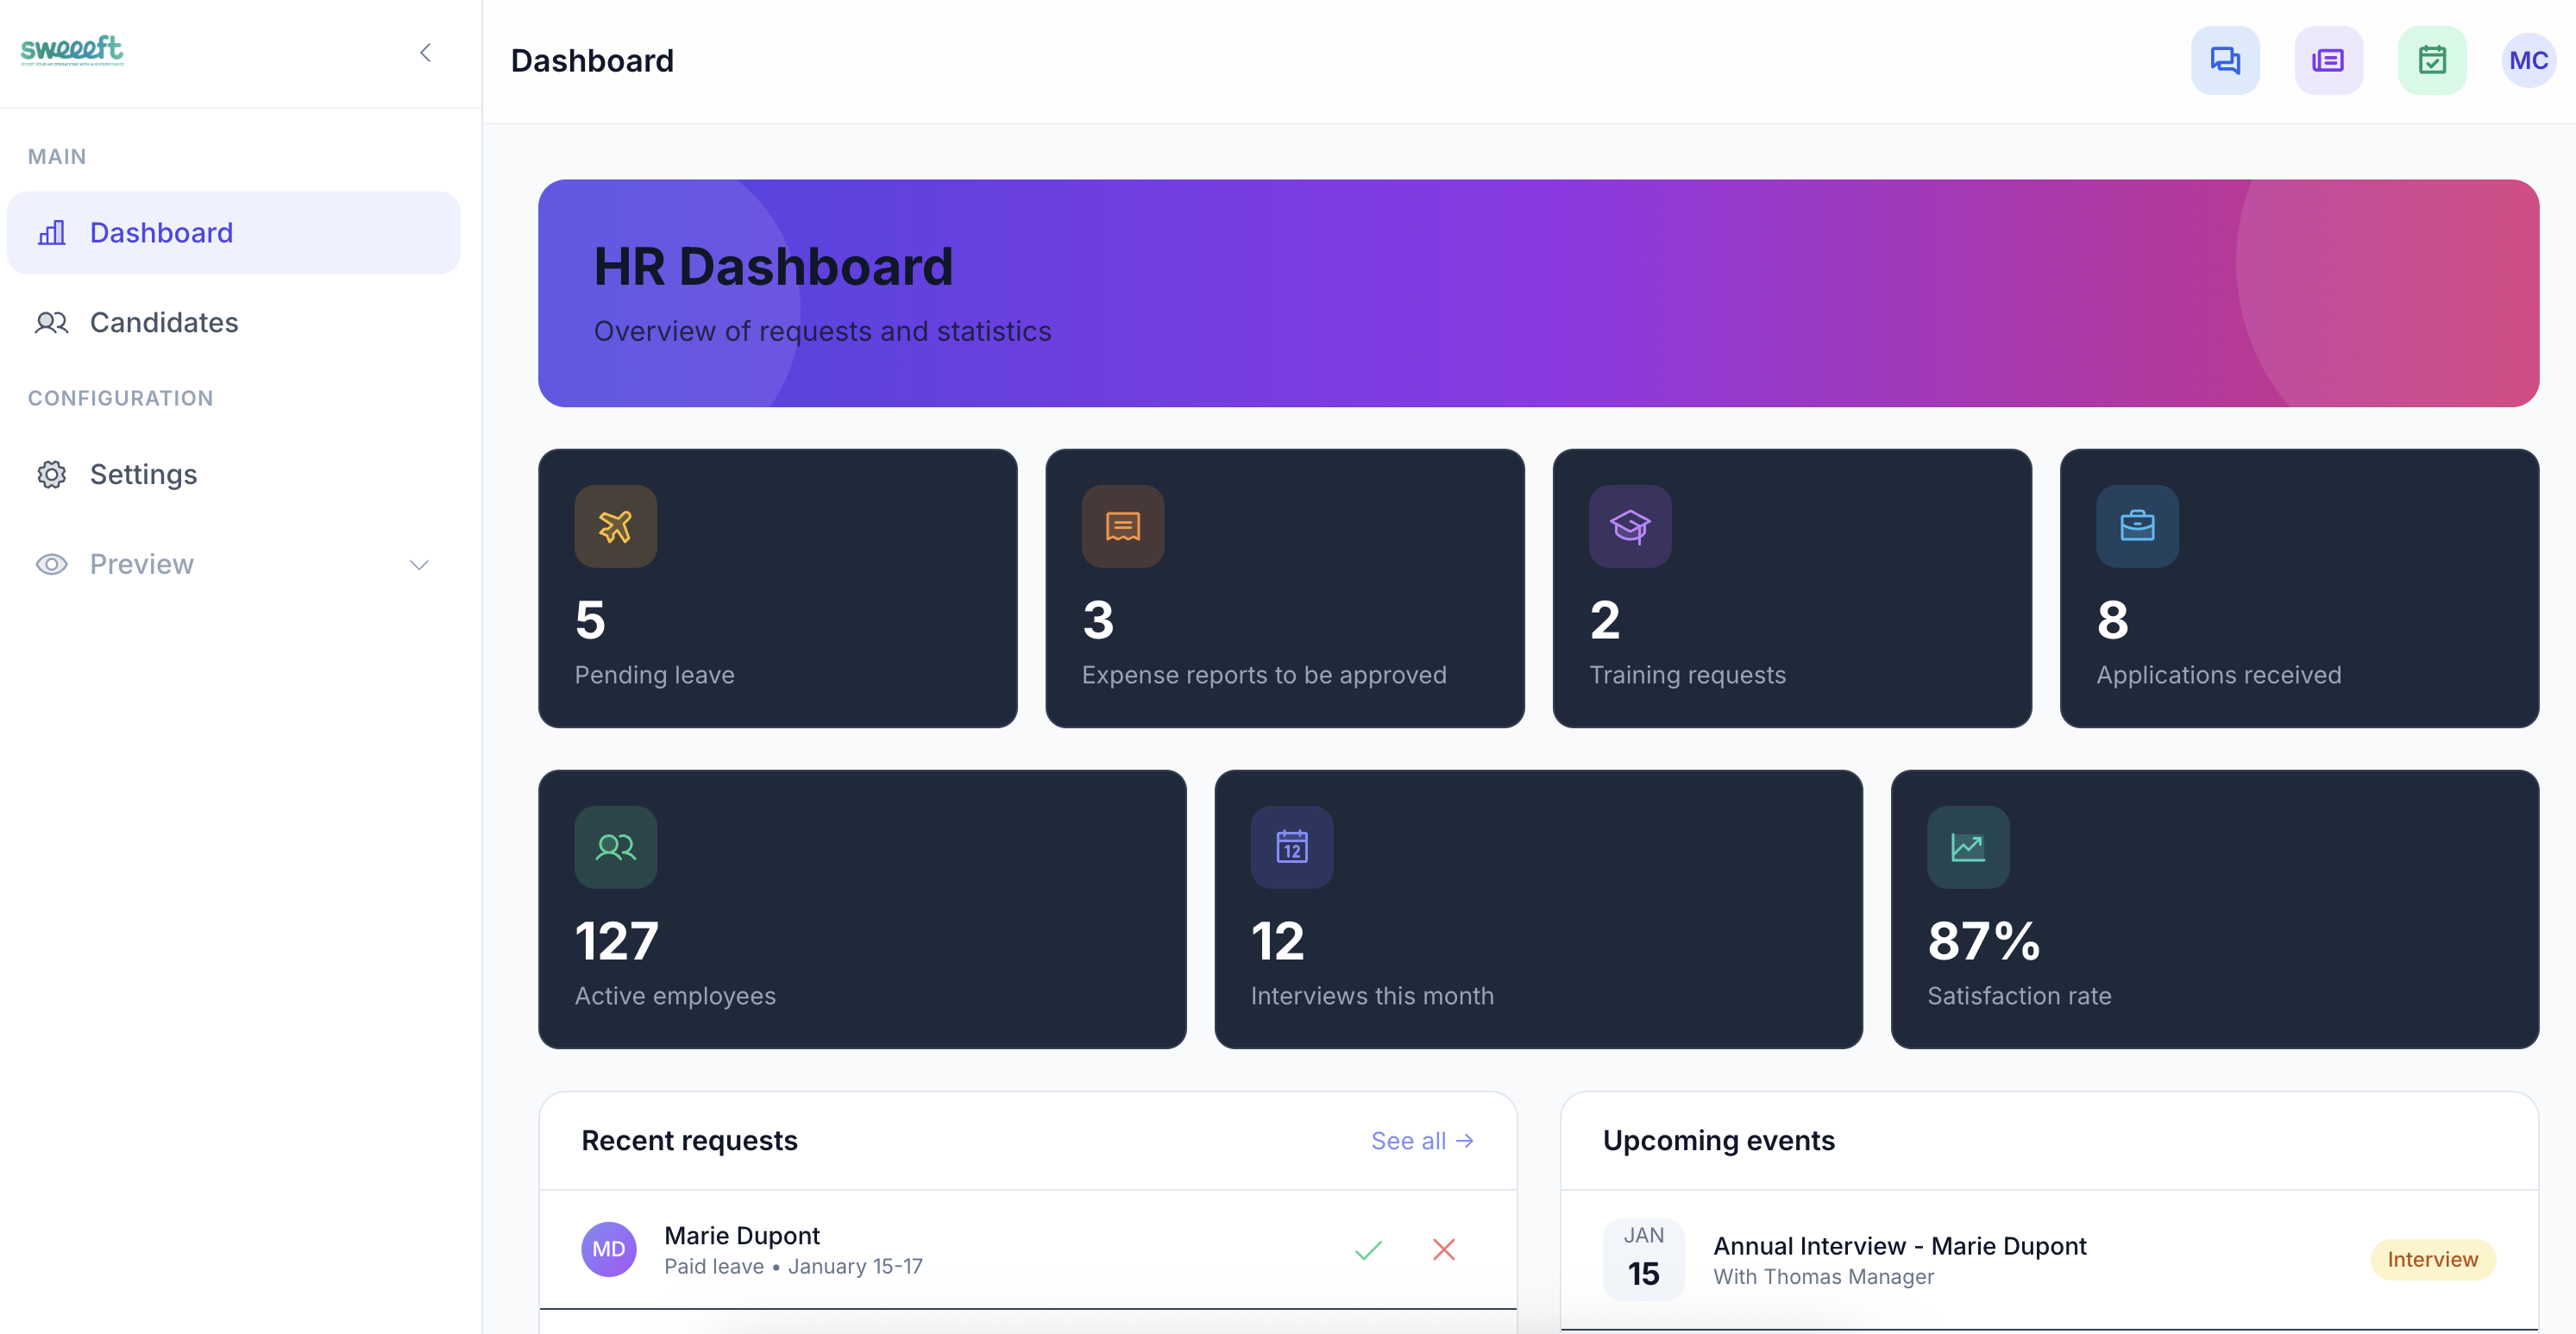Viewport: 2576px width, 1334px height.
Task: Toggle the Preview visibility eye icon
Action: click(x=51, y=565)
